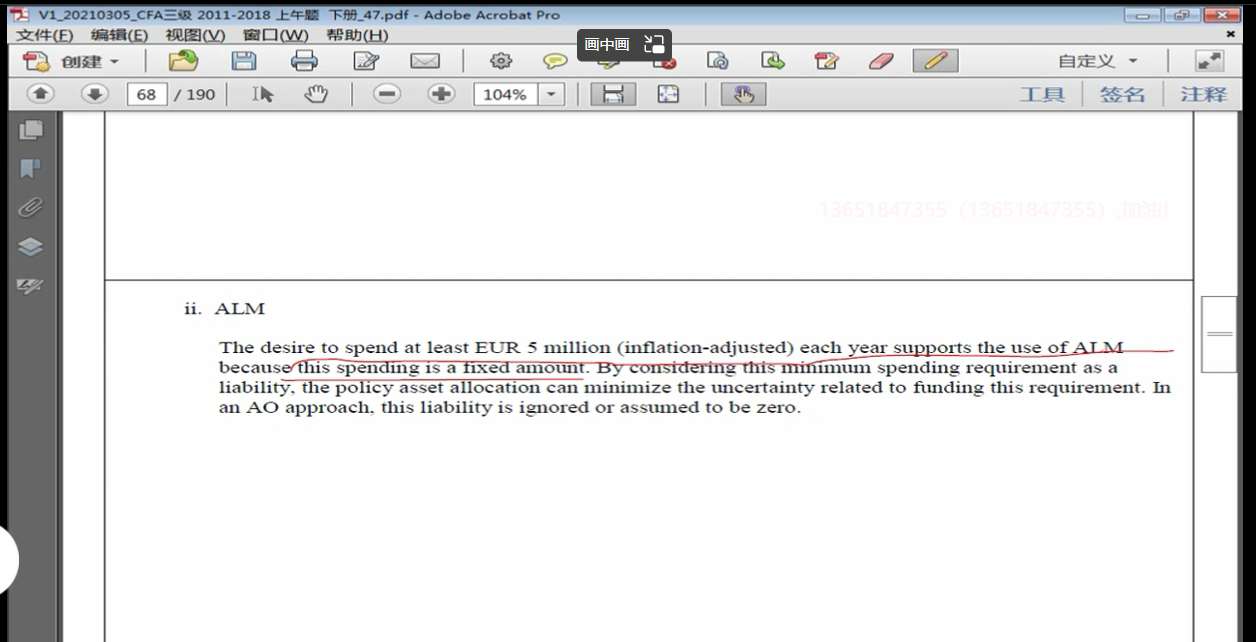This screenshot has width=1256, height=642.
Task: Toggle fit-to-page view mode
Action: coord(667,94)
